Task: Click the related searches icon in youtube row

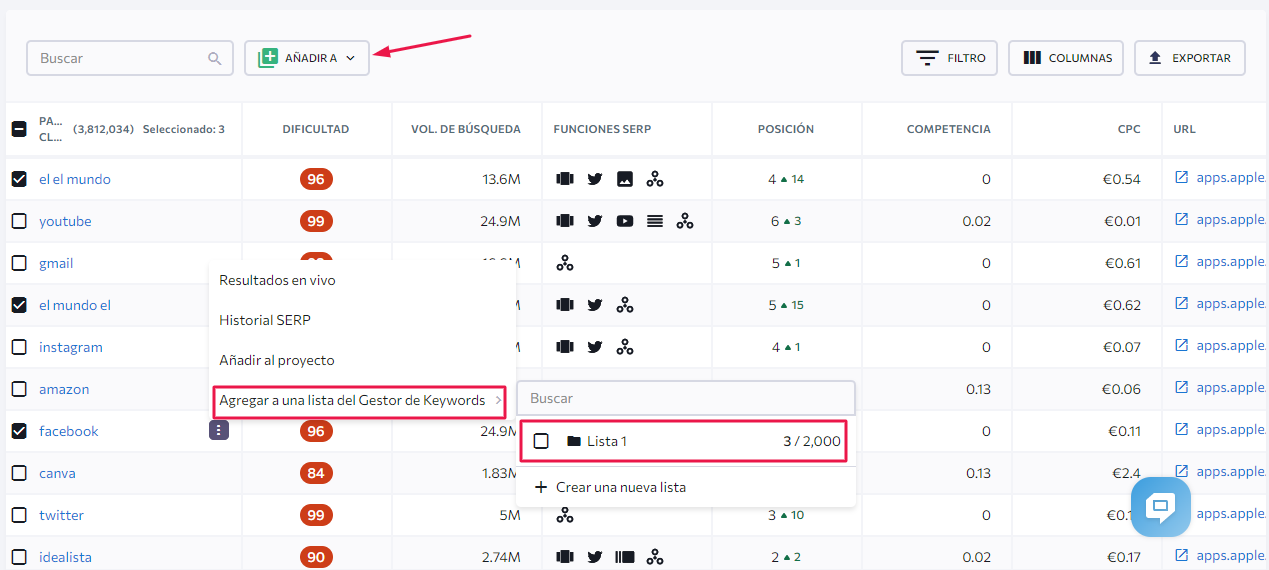Action: pyautogui.click(x=685, y=221)
